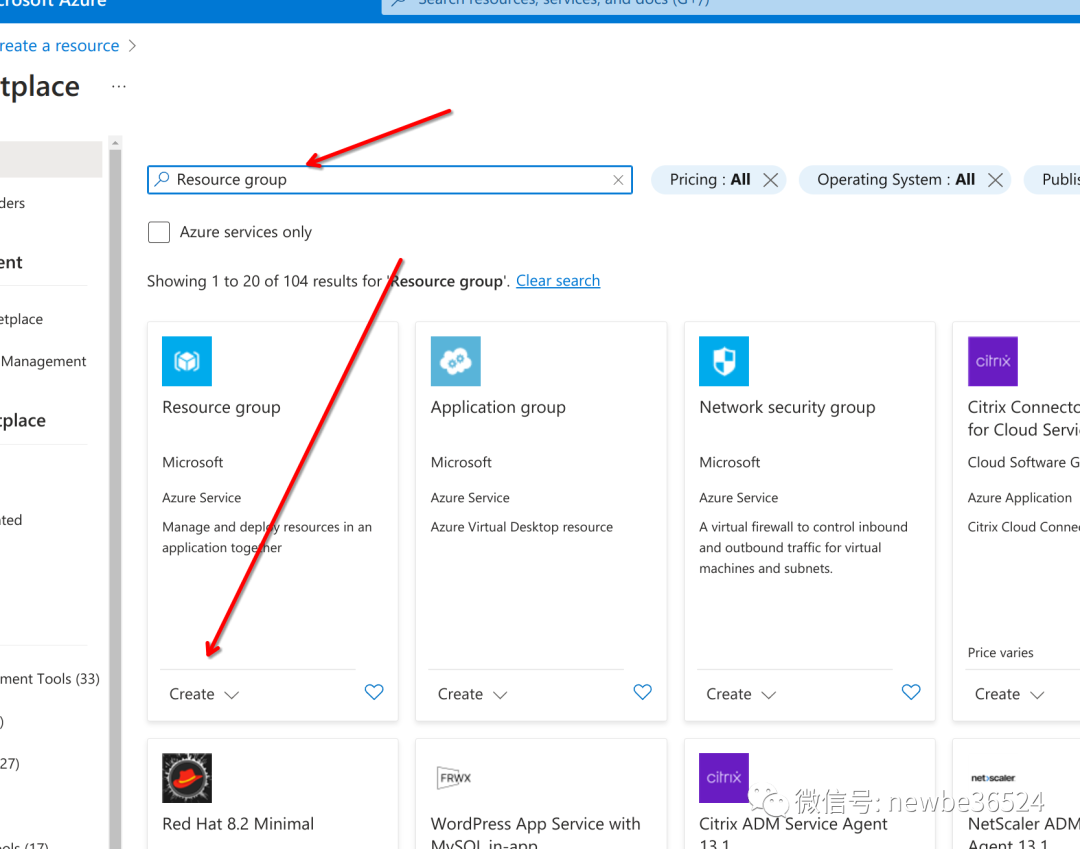
Task: Click 'Azure Virtual Desktop resource' description text
Action: (521, 527)
